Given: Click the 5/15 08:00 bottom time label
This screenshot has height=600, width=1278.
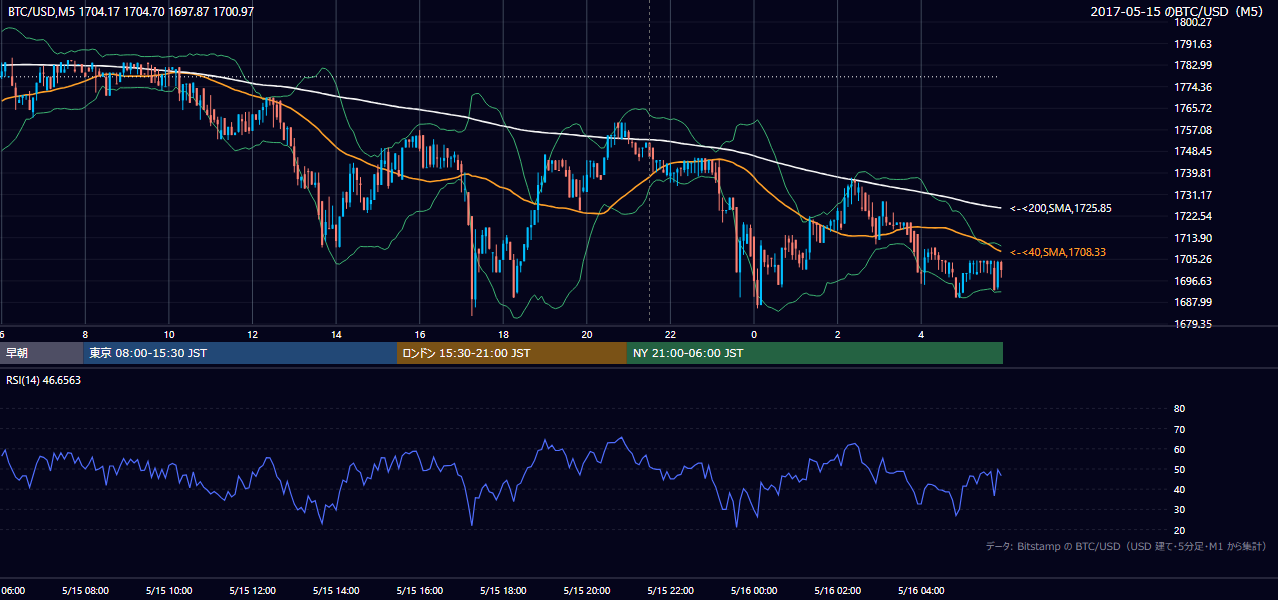Looking at the screenshot, I should [84, 591].
